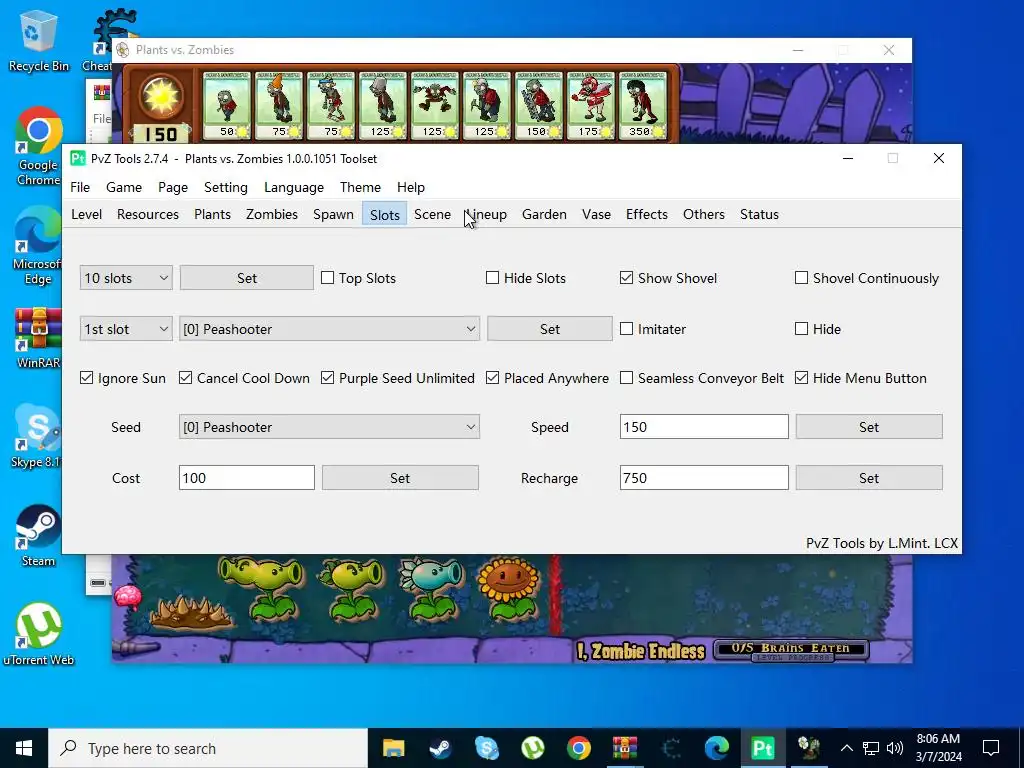The height and width of the screenshot is (768, 1024).
Task: Click Set next to slot plant dropdown
Action: pyautogui.click(x=550, y=328)
